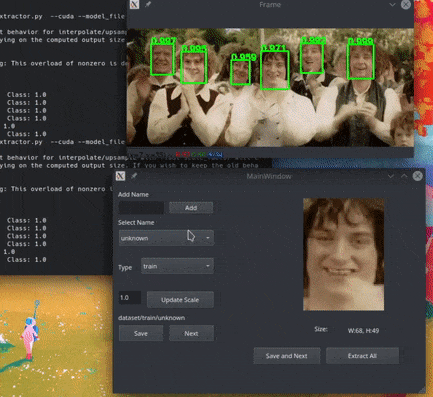Click the Select Name label
The image size is (433, 397).
tap(136, 222)
